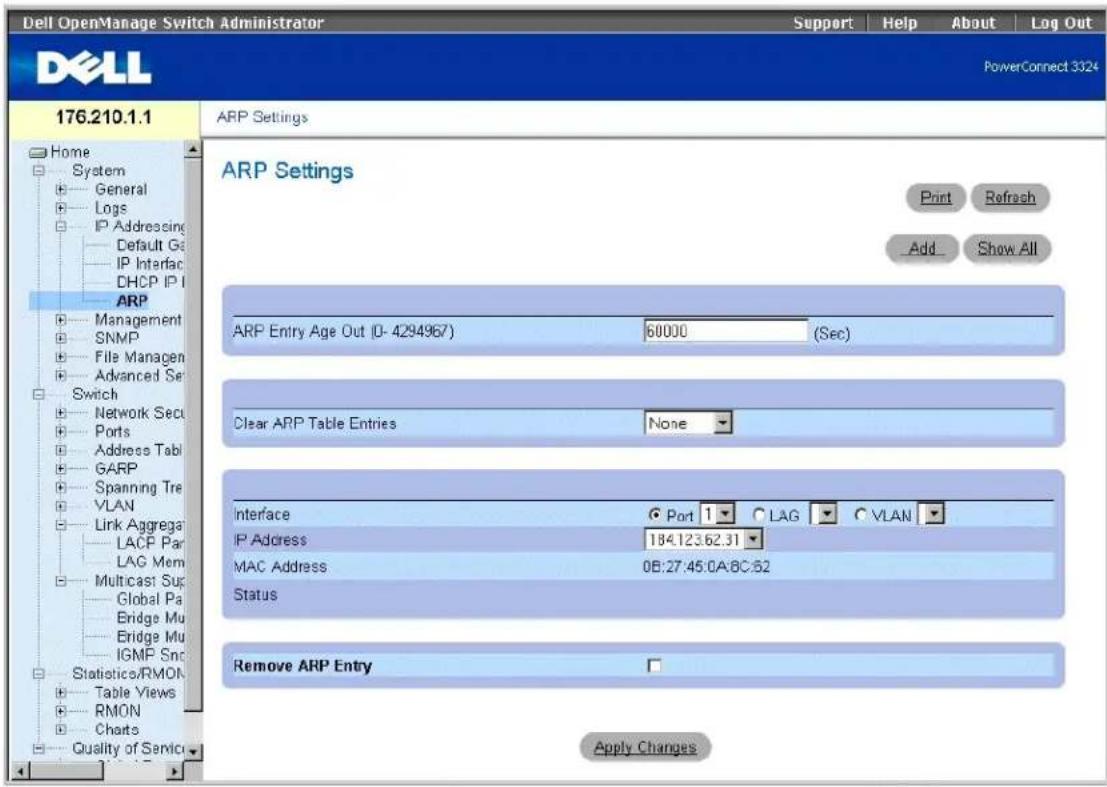Viewport: 1107px width, 787px height.
Task: Open the Home drive icon in tree
Action: click(x=38, y=152)
